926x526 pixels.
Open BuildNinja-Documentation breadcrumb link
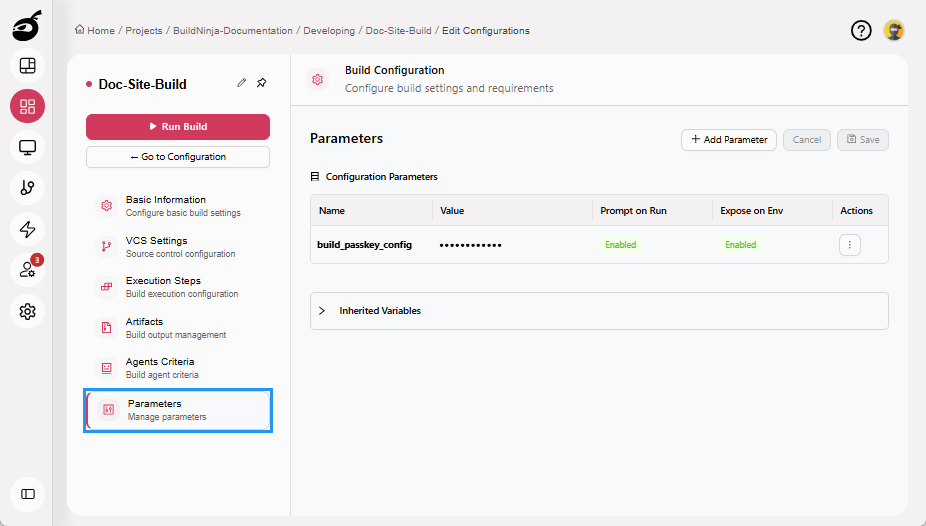click(233, 30)
